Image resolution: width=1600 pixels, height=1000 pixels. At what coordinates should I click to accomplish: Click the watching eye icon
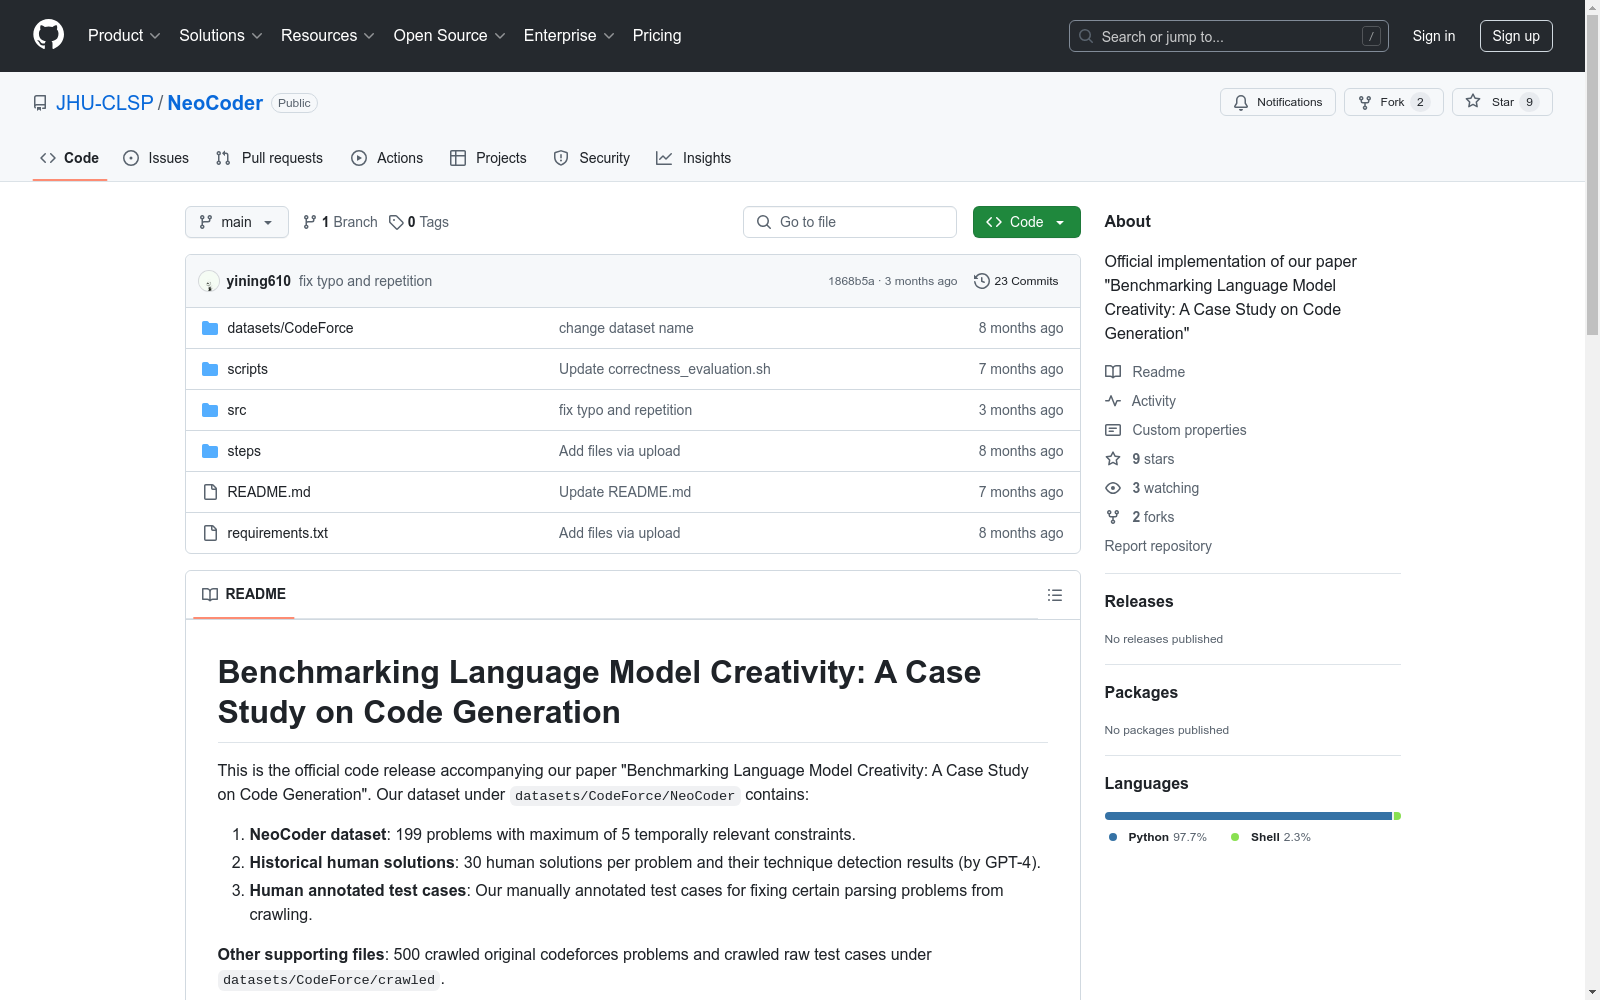tap(1113, 488)
